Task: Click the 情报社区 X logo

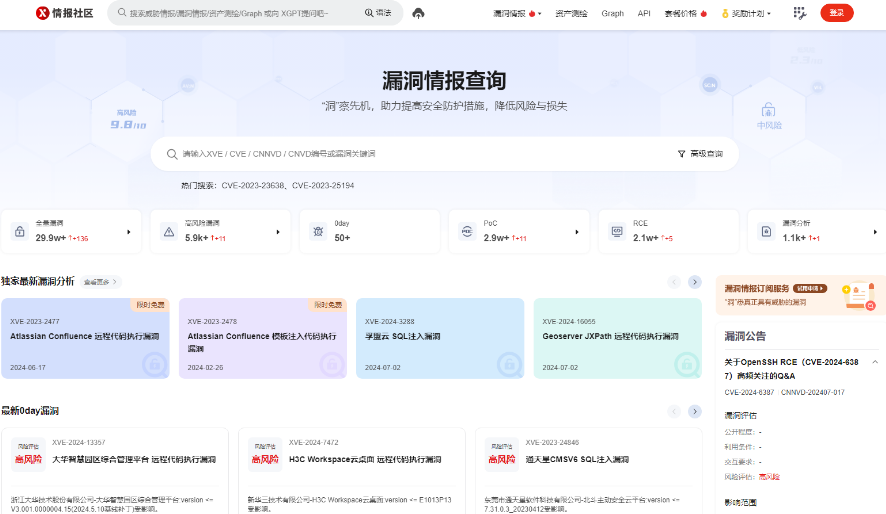Action: (x=42, y=13)
